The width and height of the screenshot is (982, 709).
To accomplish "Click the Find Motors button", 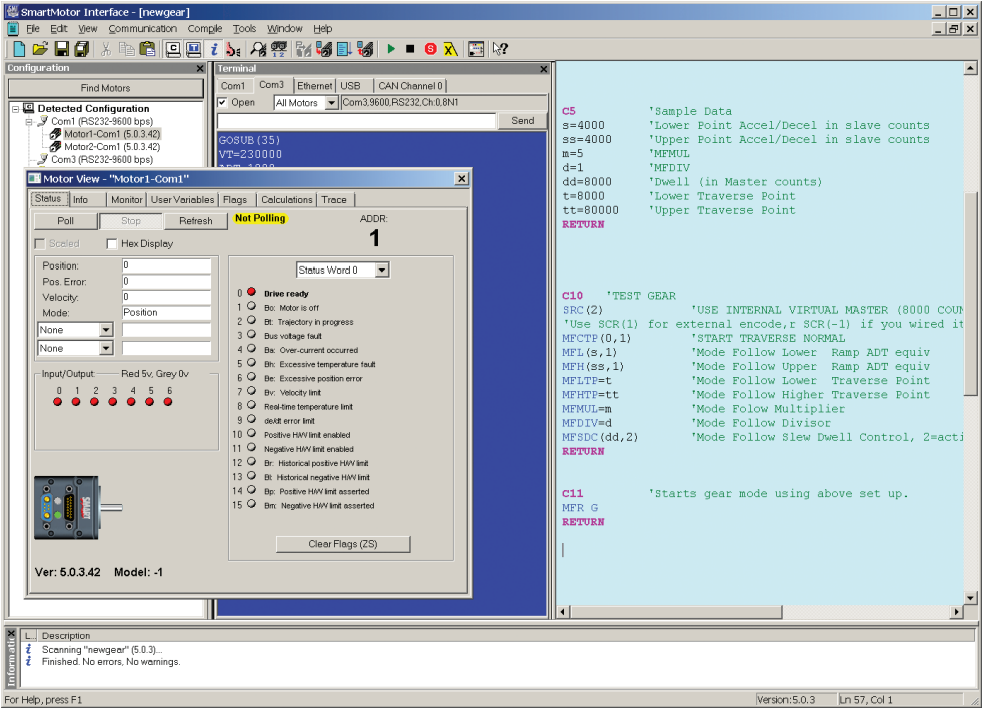I will [105, 88].
